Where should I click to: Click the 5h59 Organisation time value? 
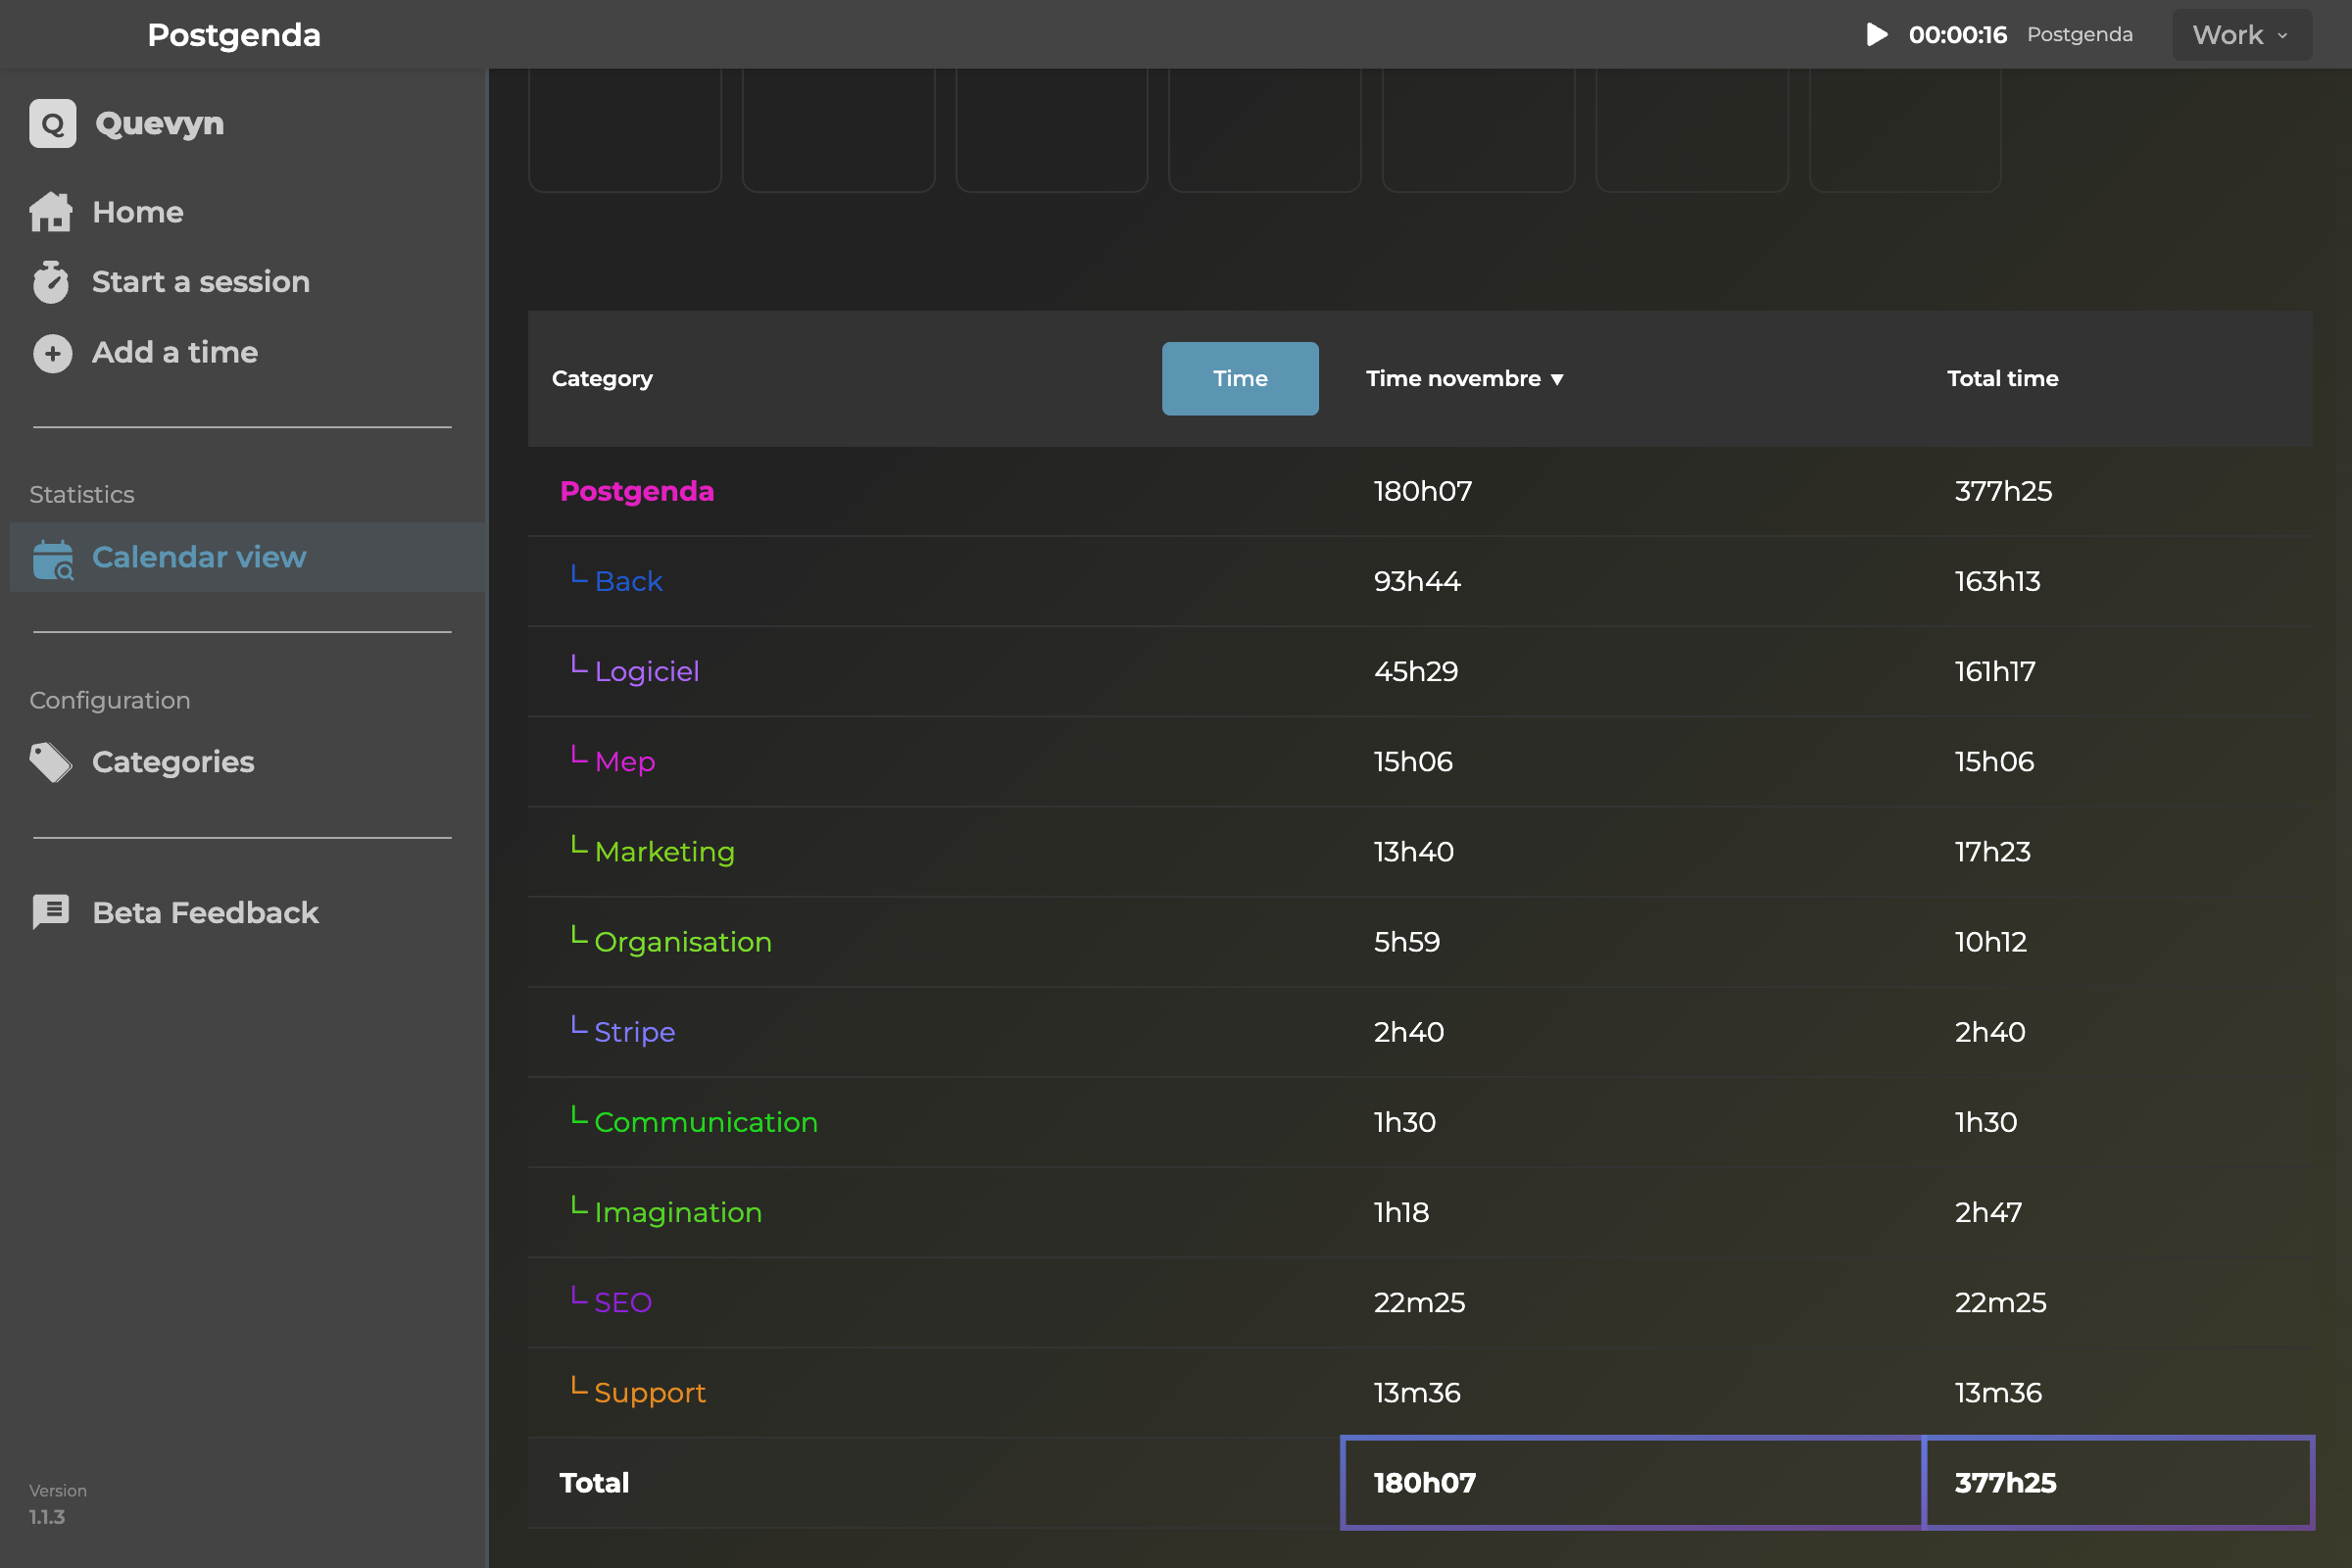[1407, 942]
